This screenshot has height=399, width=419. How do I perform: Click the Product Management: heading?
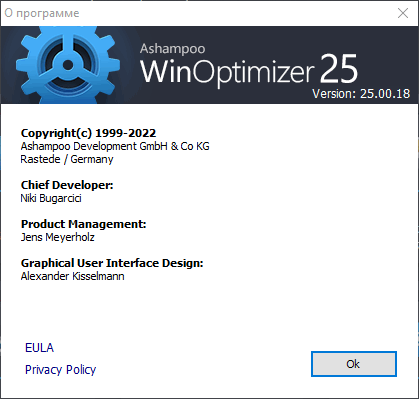83,224
